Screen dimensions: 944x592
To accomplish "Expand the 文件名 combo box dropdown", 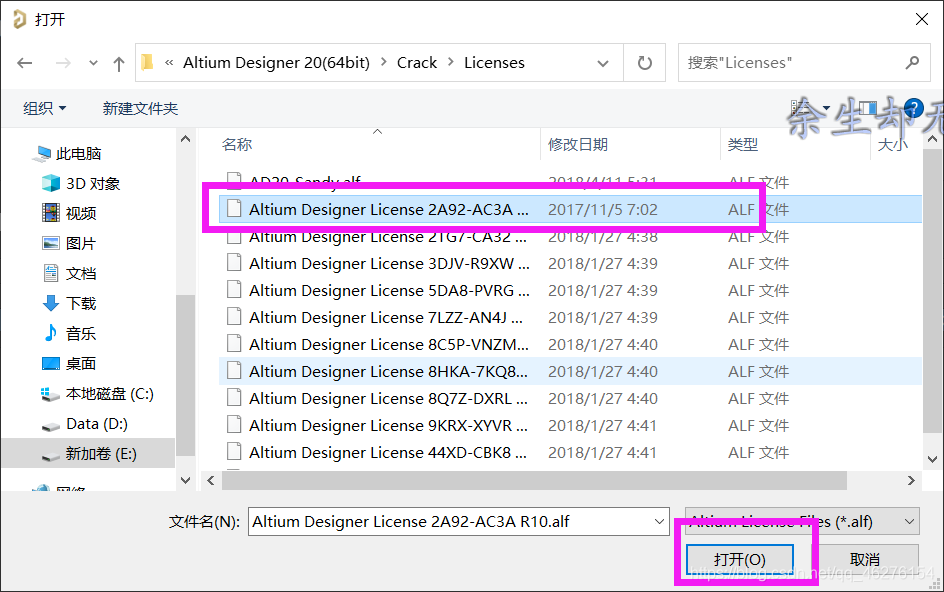I will click(660, 522).
